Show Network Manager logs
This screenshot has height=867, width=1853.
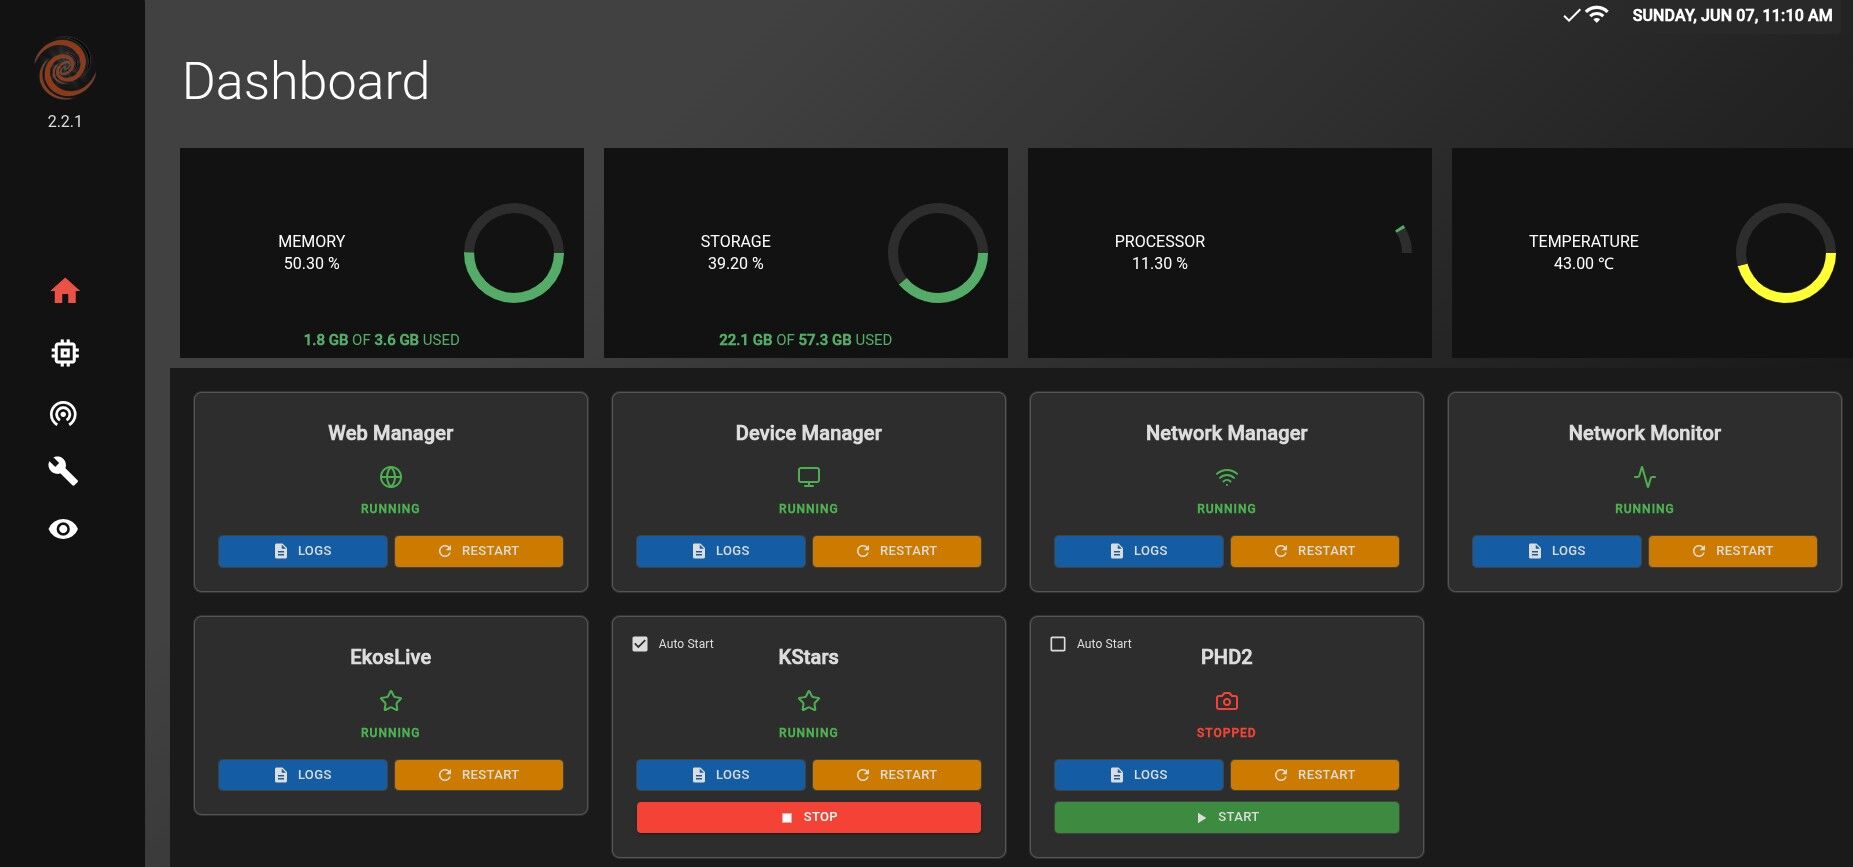(1139, 551)
